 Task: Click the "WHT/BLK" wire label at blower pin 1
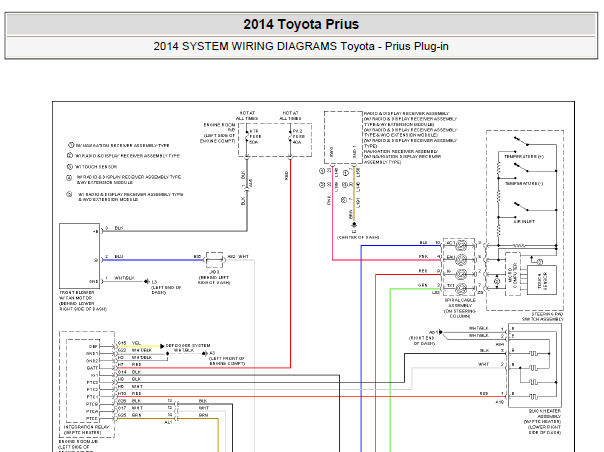[x=124, y=278]
